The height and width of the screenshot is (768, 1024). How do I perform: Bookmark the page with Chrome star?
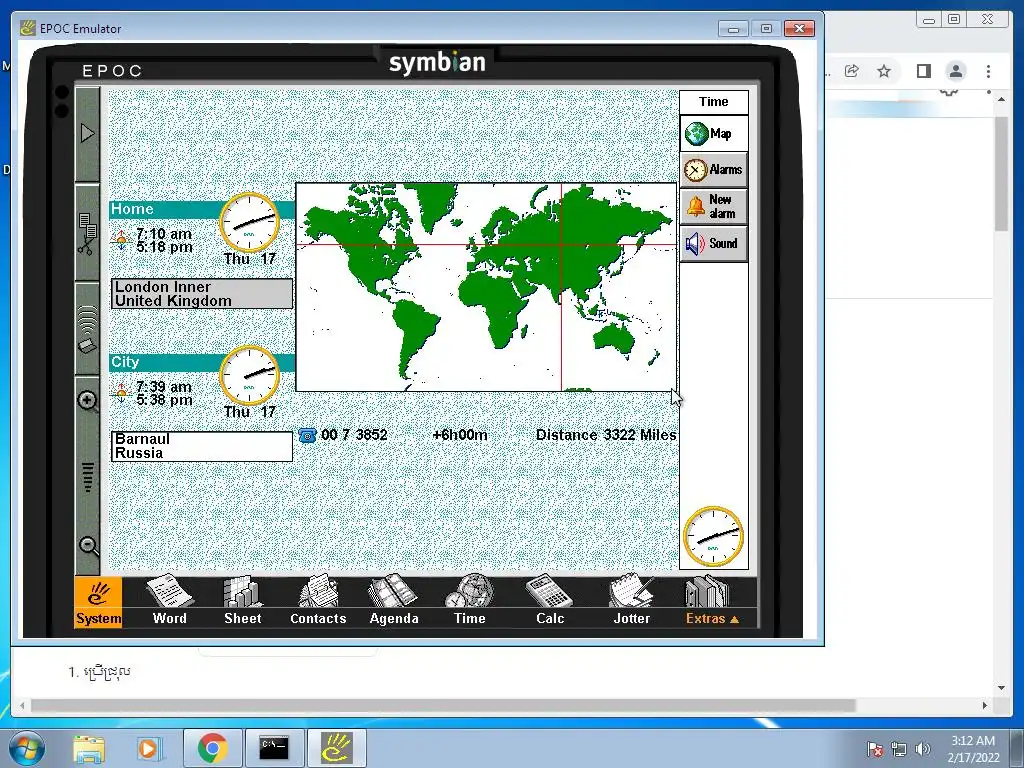(x=884, y=71)
